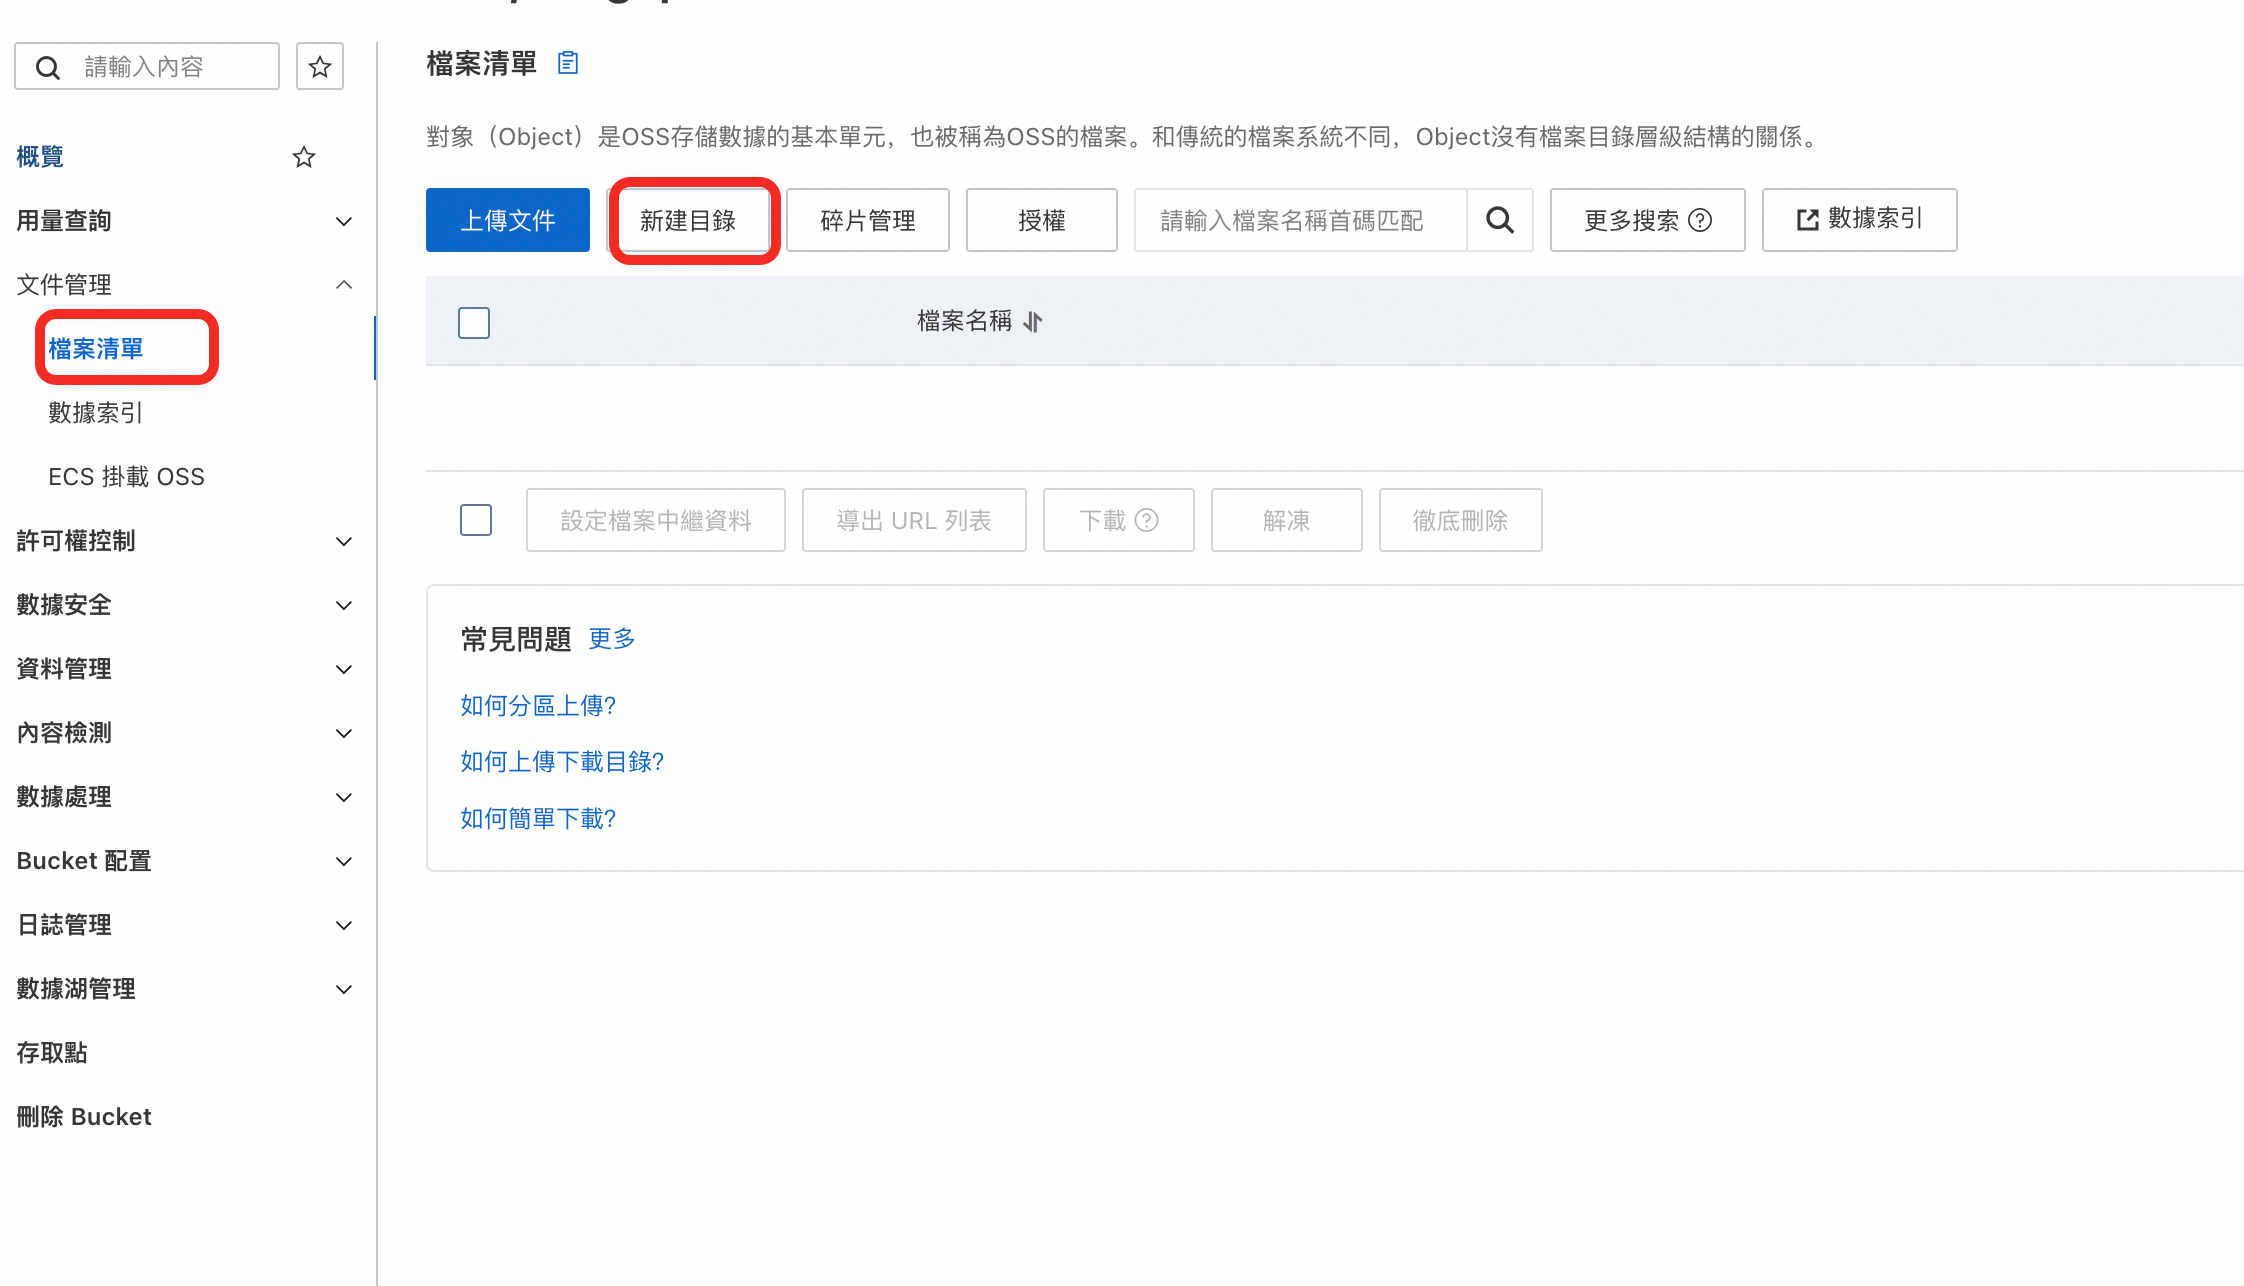Click the magnifier search button for filename

click(1499, 220)
